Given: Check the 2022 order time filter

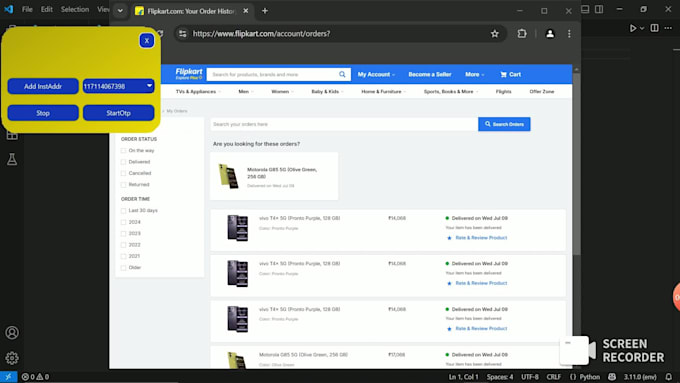Looking at the screenshot, I should (x=123, y=245).
